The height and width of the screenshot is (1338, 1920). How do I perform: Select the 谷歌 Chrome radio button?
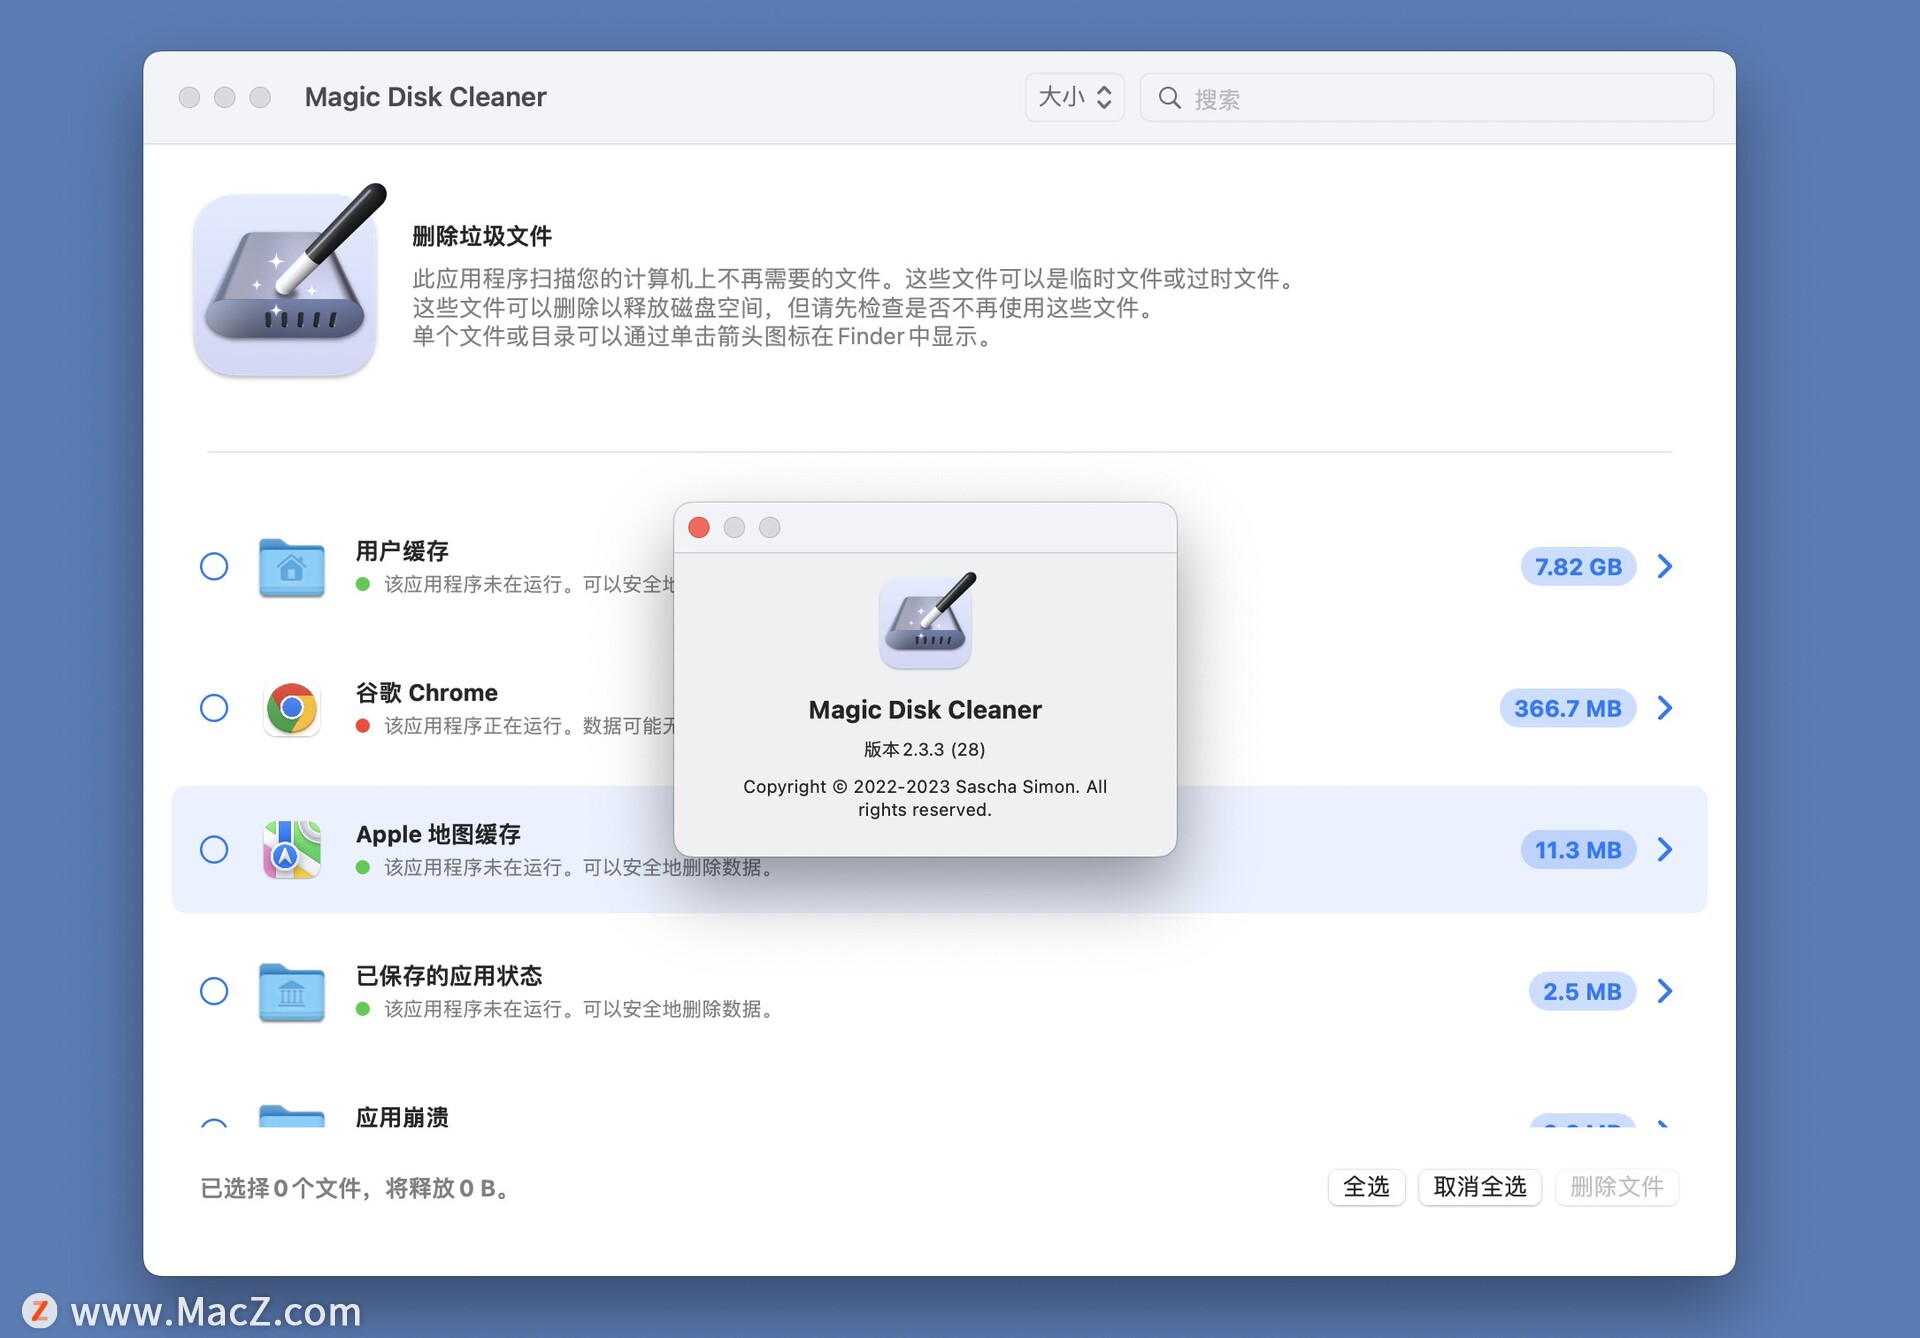tap(214, 708)
